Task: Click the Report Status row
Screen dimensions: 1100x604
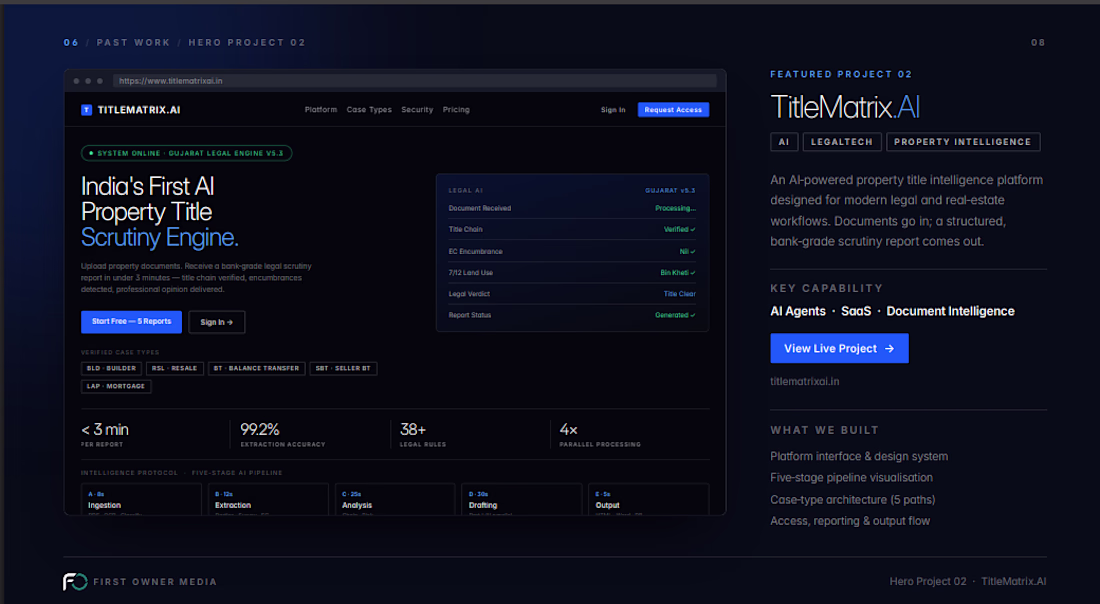Action: pos(572,315)
